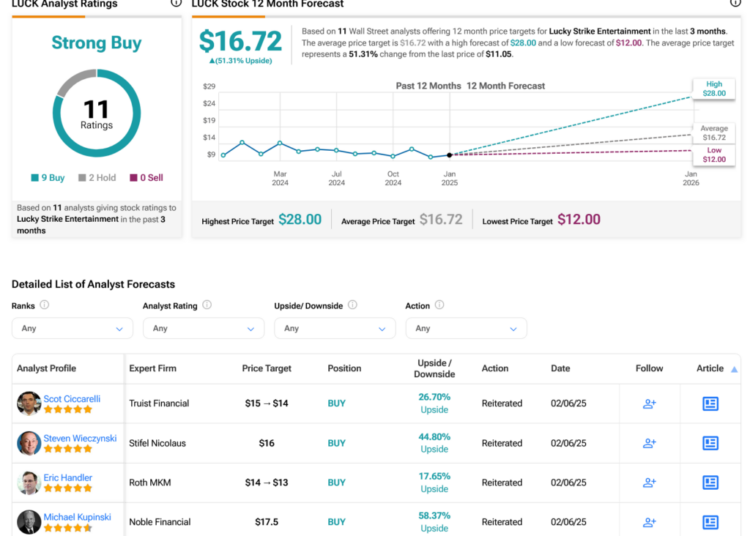The width and height of the screenshot is (750, 536).
Task: Click Highest Price Target $28.00 value
Action: 300,219
